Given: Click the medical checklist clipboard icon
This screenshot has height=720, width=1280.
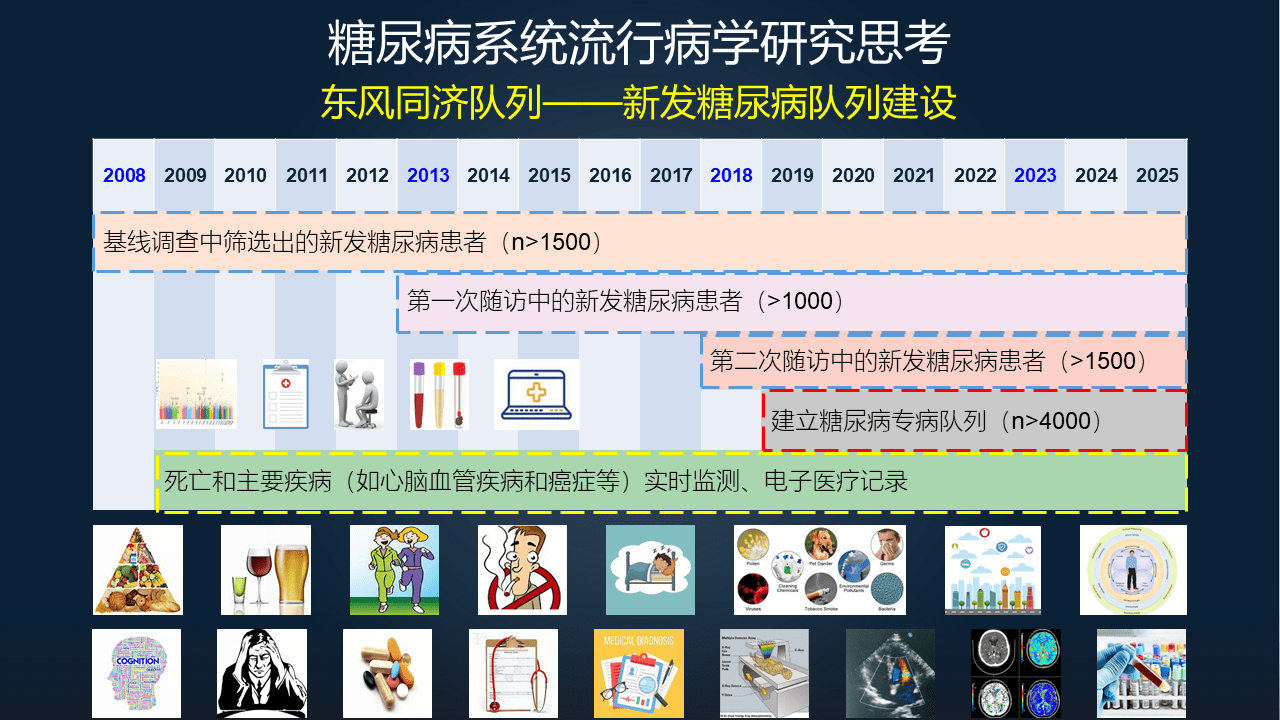Looking at the screenshot, I should pos(284,395).
